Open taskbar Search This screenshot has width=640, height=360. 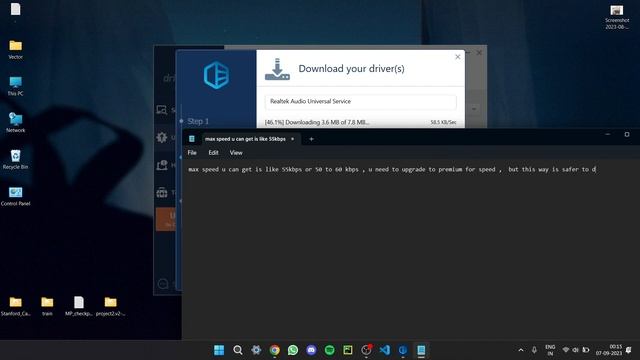238,350
